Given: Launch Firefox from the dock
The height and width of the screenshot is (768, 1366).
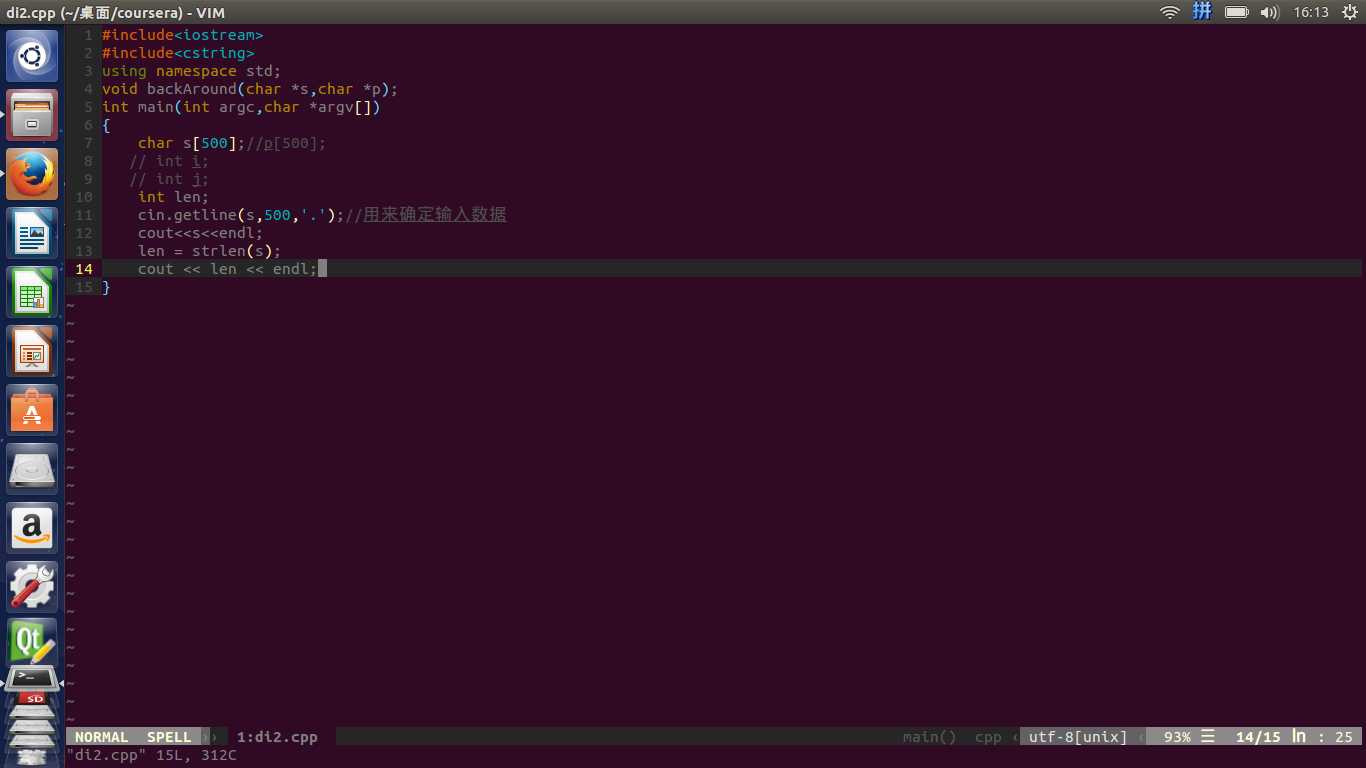Looking at the screenshot, I should (32, 174).
